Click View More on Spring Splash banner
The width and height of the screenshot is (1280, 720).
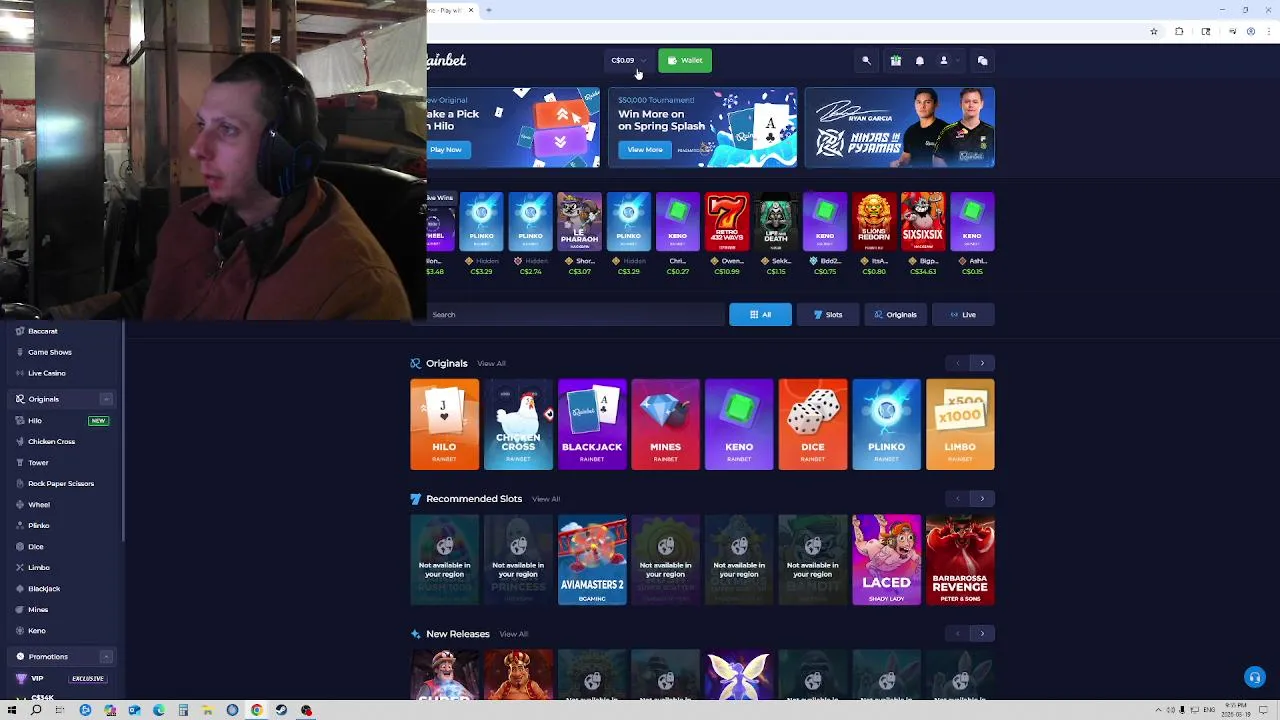(645, 150)
